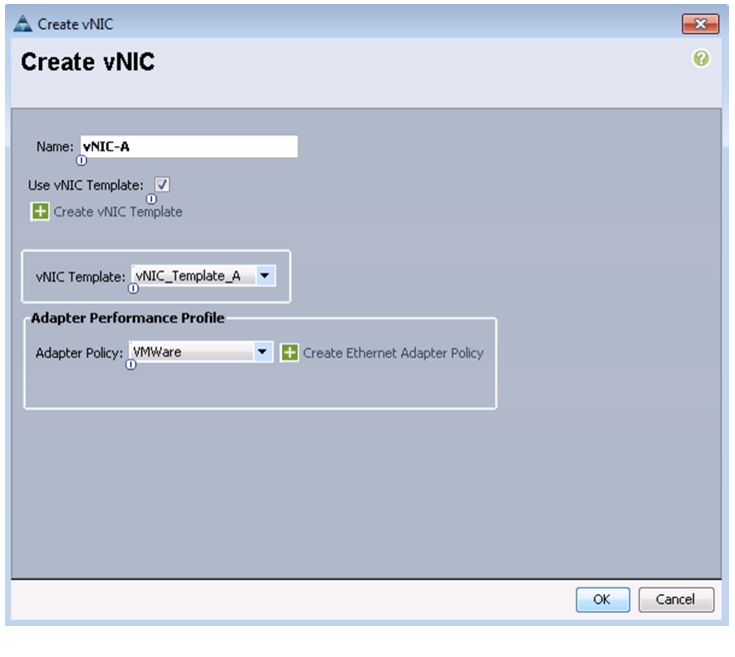Click the info icon under the Name field
The image size is (735, 657).
[x=81, y=160]
